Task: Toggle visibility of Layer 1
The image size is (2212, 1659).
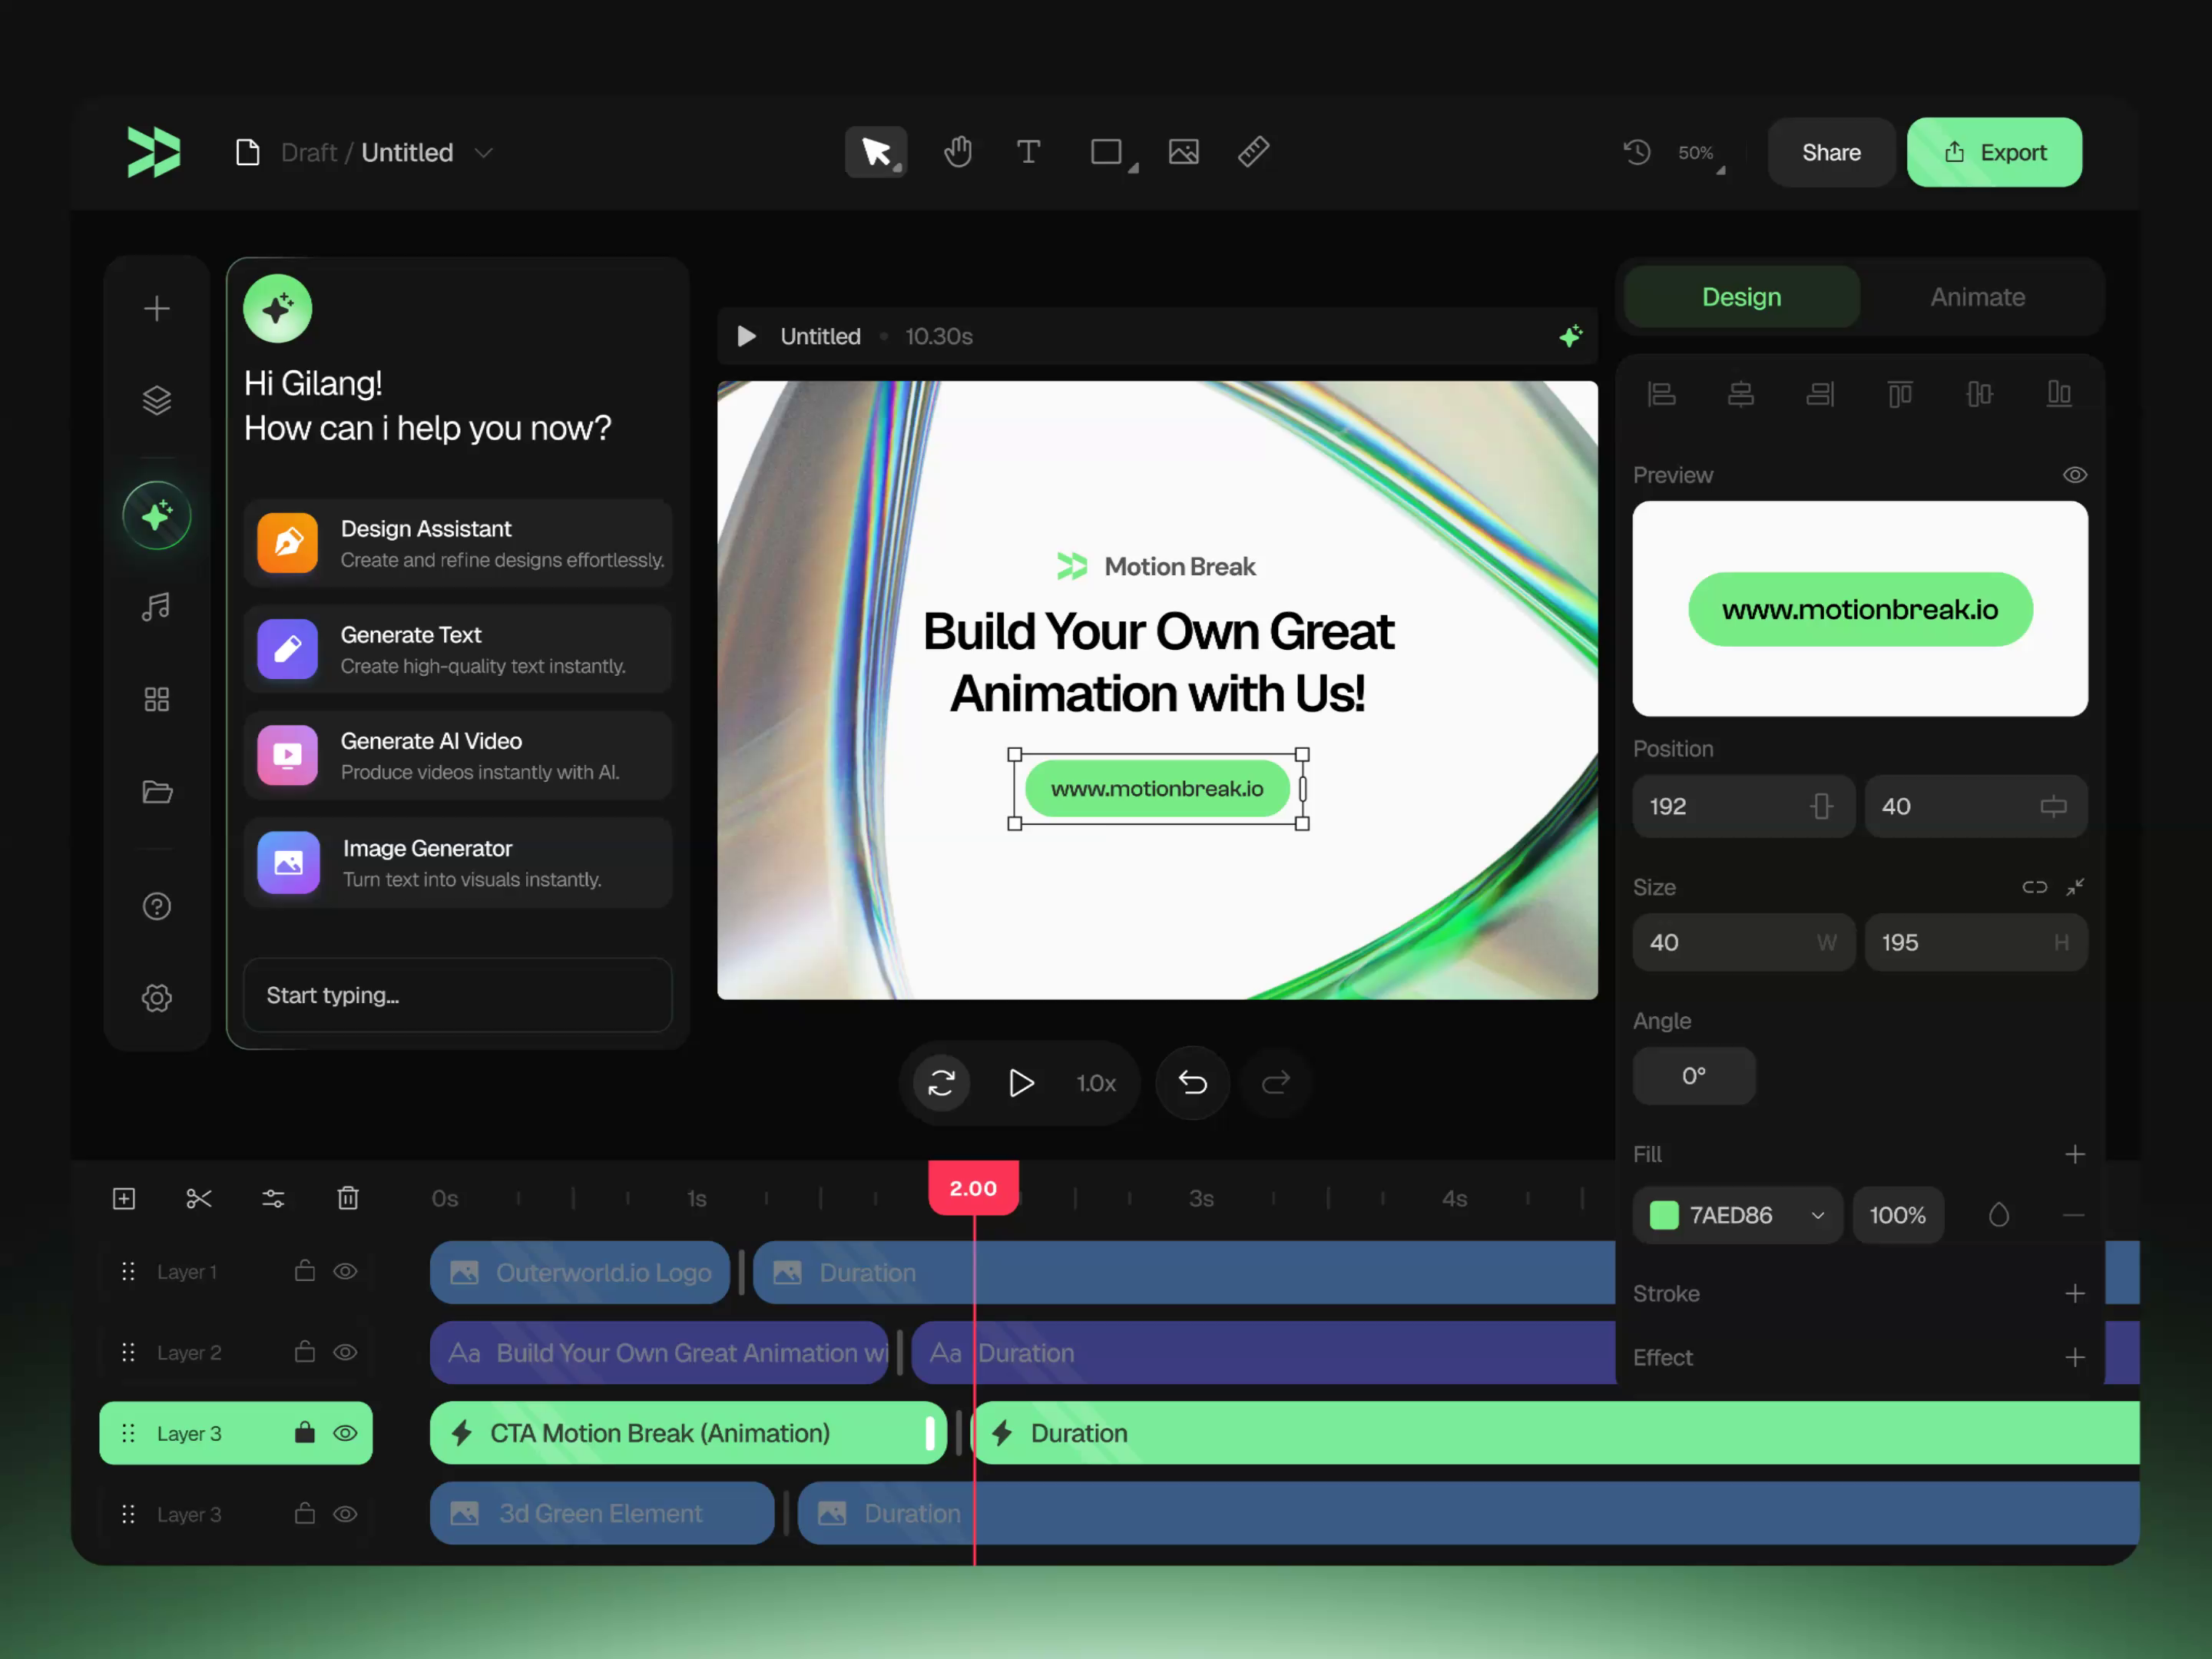Action: pyautogui.click(x=345, y=1271)
